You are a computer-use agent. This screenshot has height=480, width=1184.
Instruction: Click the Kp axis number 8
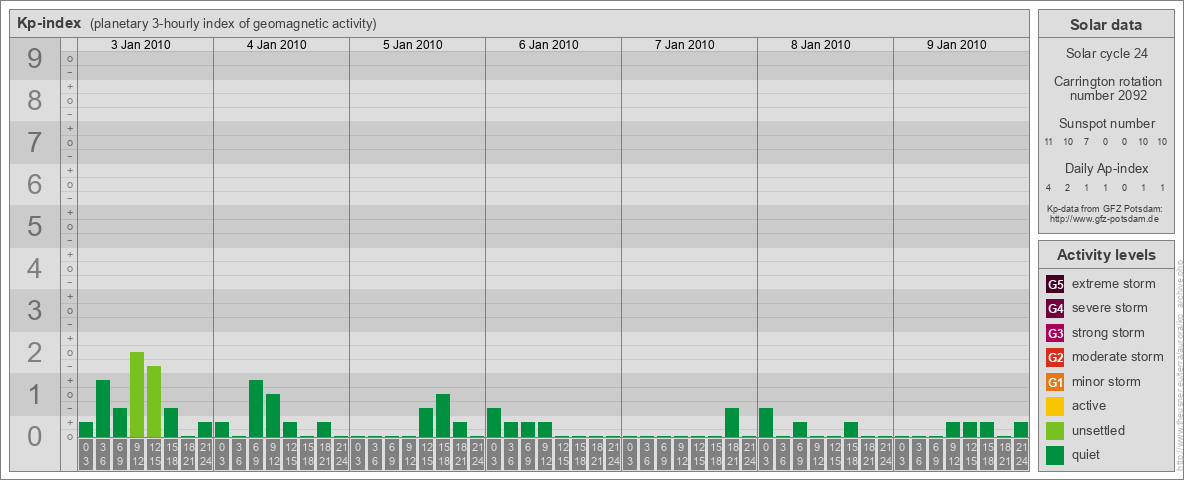pyautogui.click(x=34, y=100)
